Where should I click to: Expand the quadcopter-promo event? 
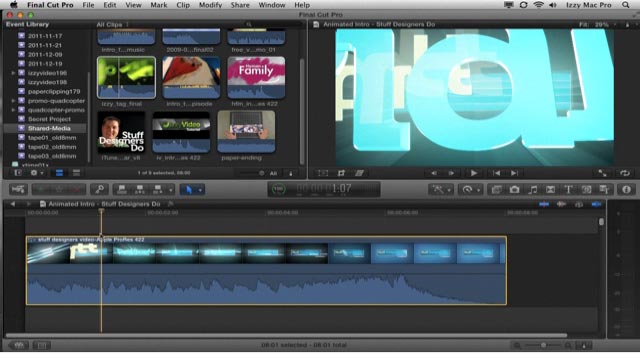[13, 110]
